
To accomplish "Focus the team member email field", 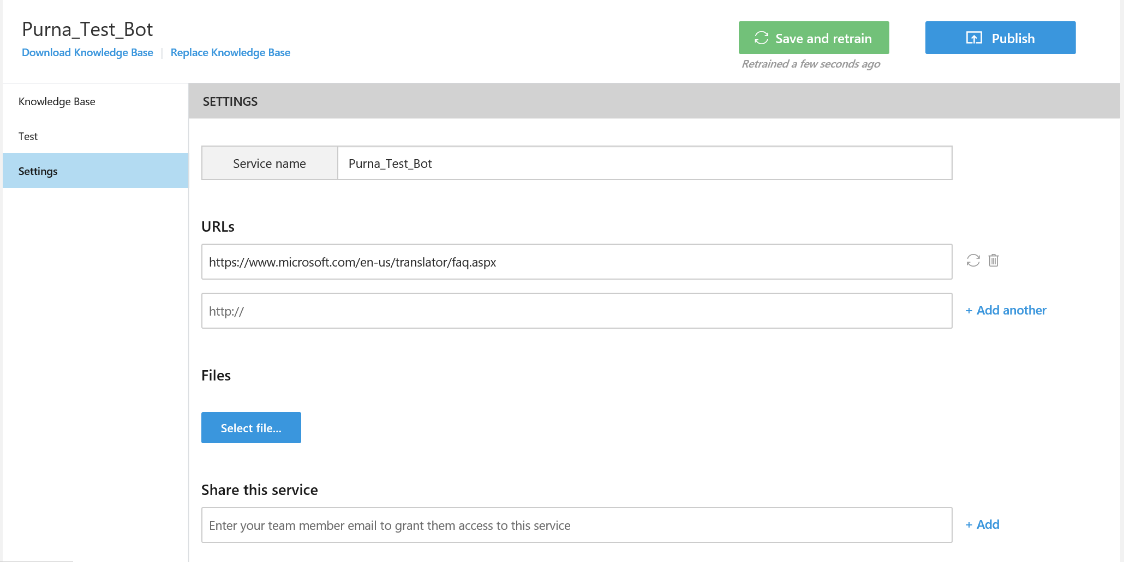I will (x=576, y=525).
